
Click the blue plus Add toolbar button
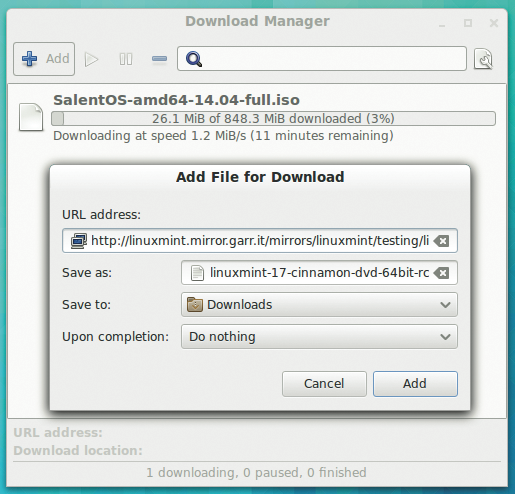point(44,59)
